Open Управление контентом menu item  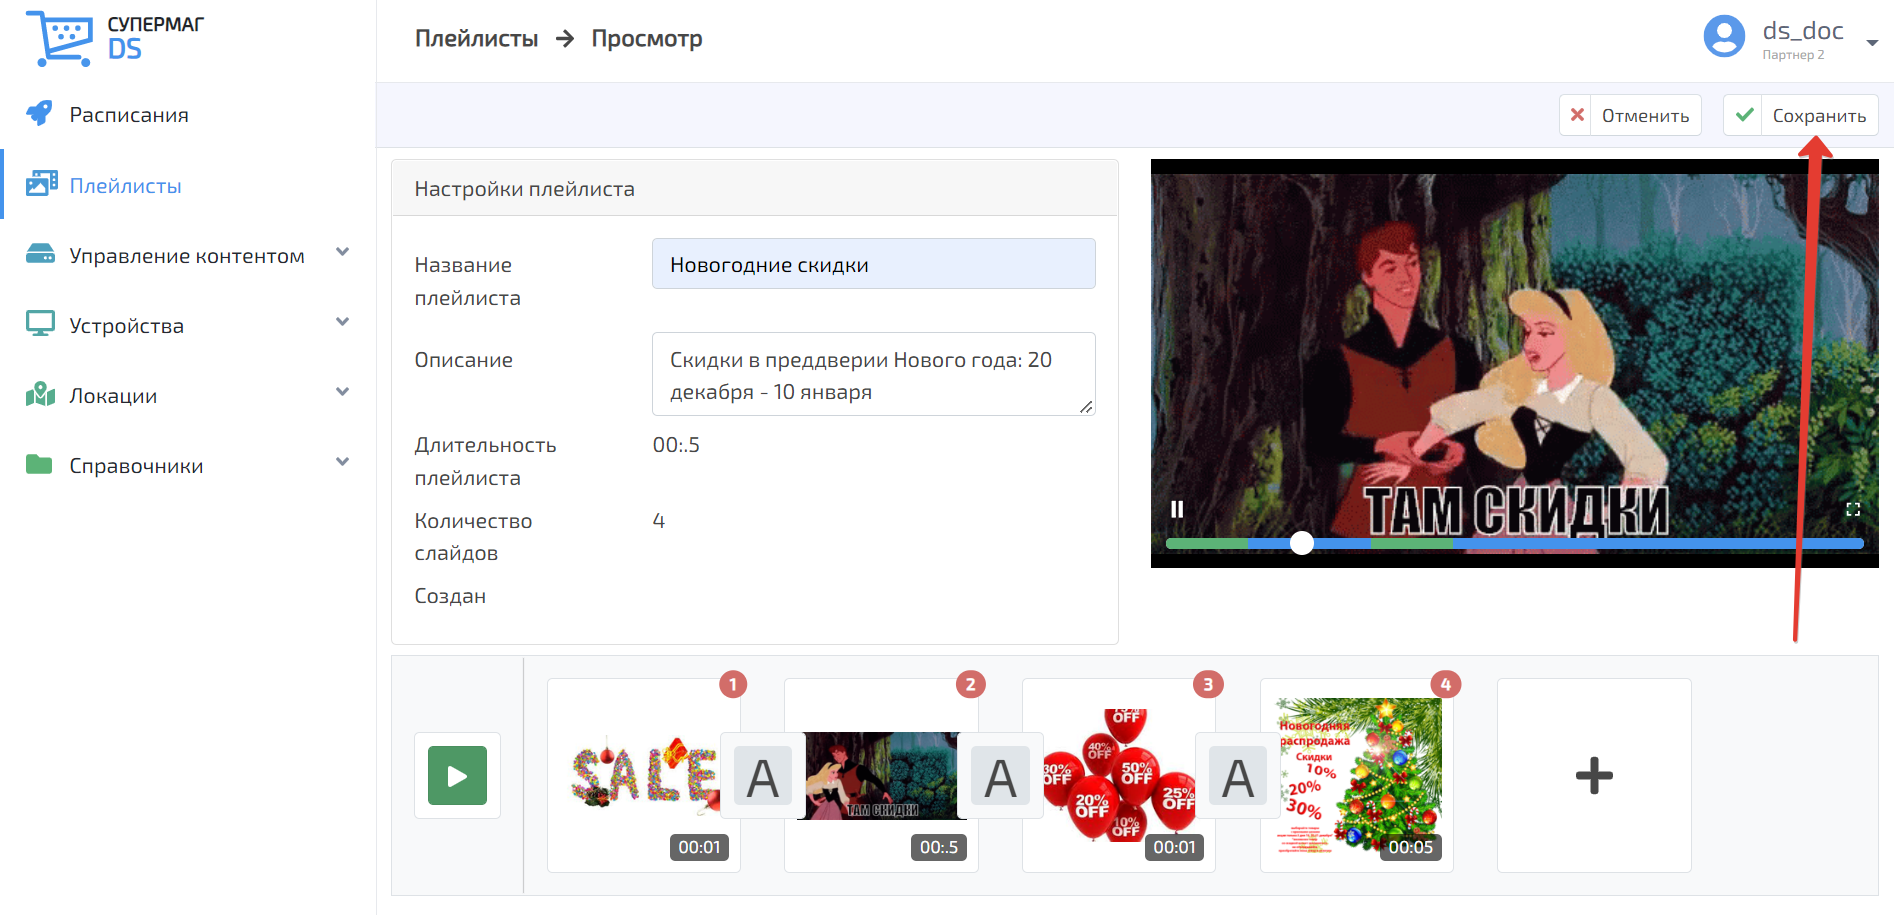pyautogui.click(x=188, y=255)
